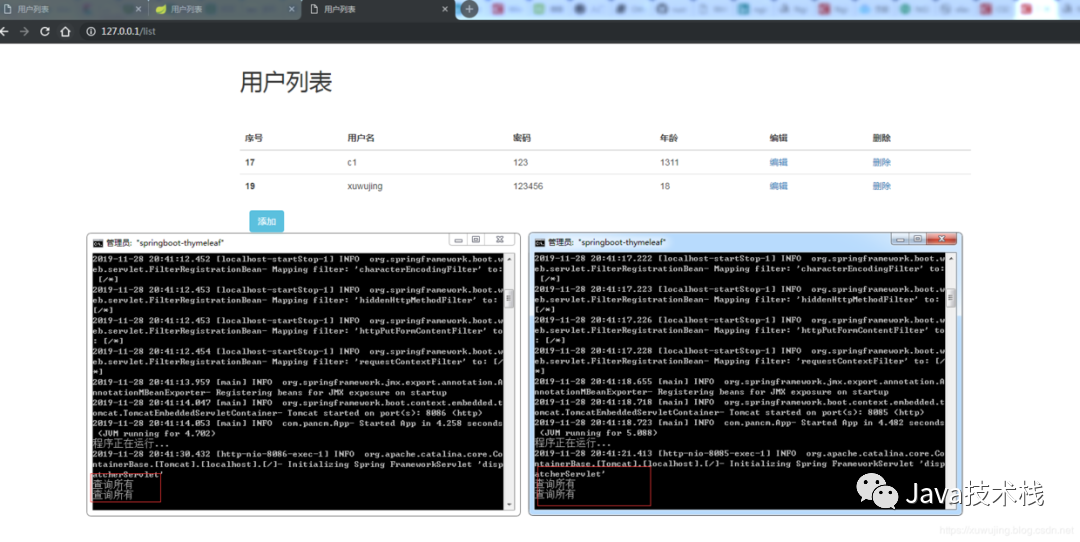The height and width of the screenshot is (542, 1080).
Task: Edit user xuwujing via its 编辑 link
Action: click(x=778, y=186)
